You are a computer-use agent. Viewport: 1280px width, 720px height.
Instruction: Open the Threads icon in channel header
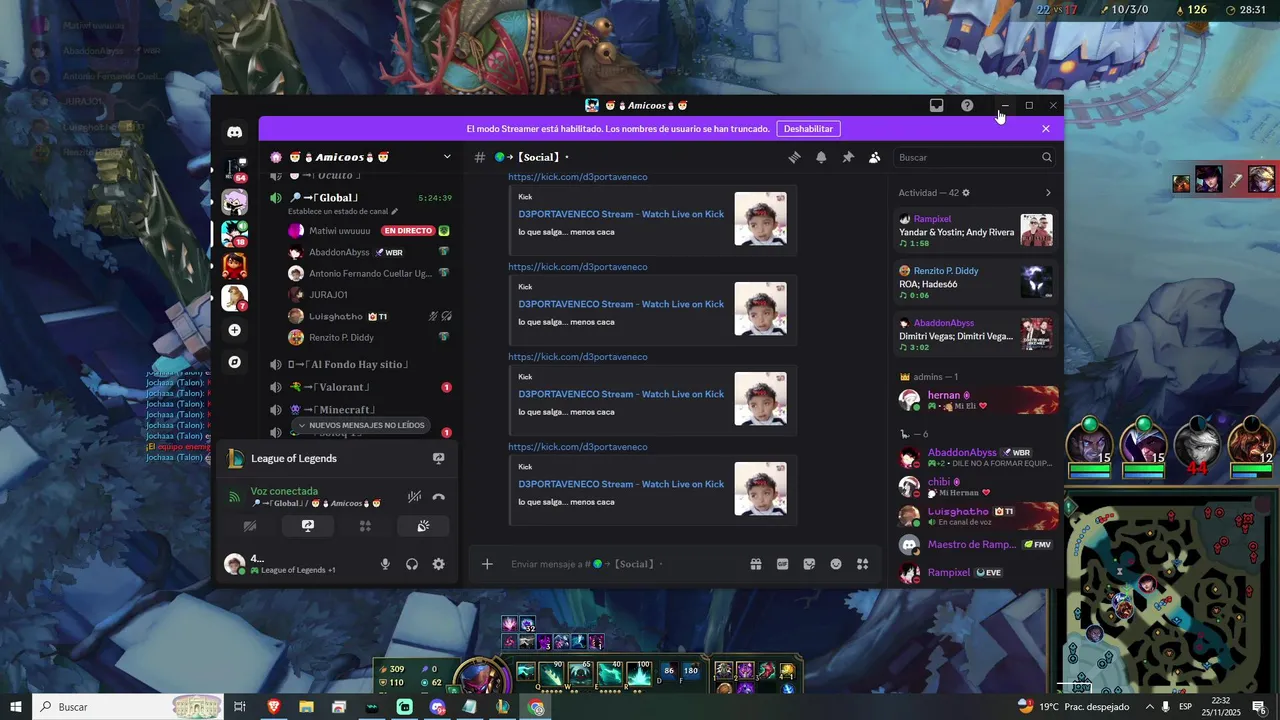tap(795, 157)
